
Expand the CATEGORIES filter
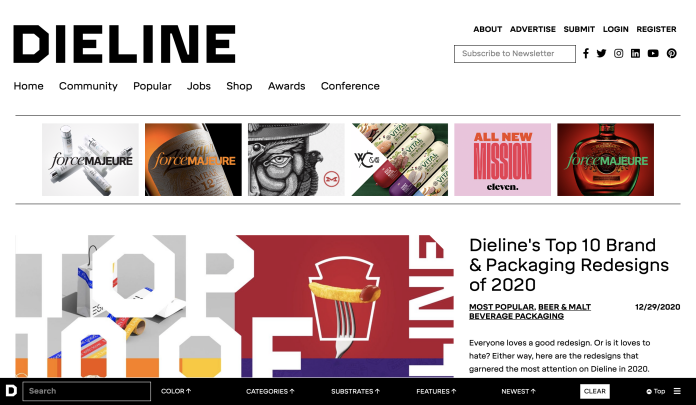[x=270, y=391]
